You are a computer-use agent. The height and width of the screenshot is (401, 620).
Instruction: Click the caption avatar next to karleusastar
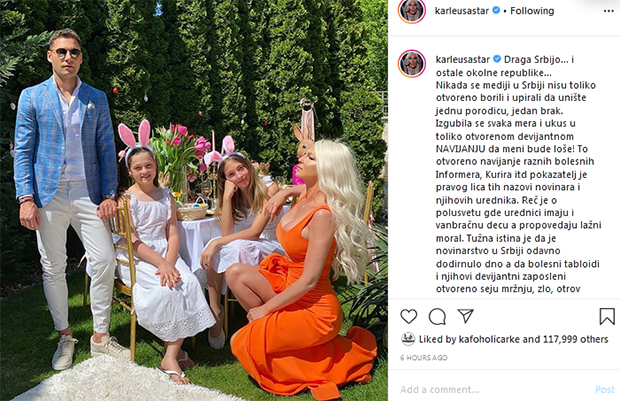[412, 64]
